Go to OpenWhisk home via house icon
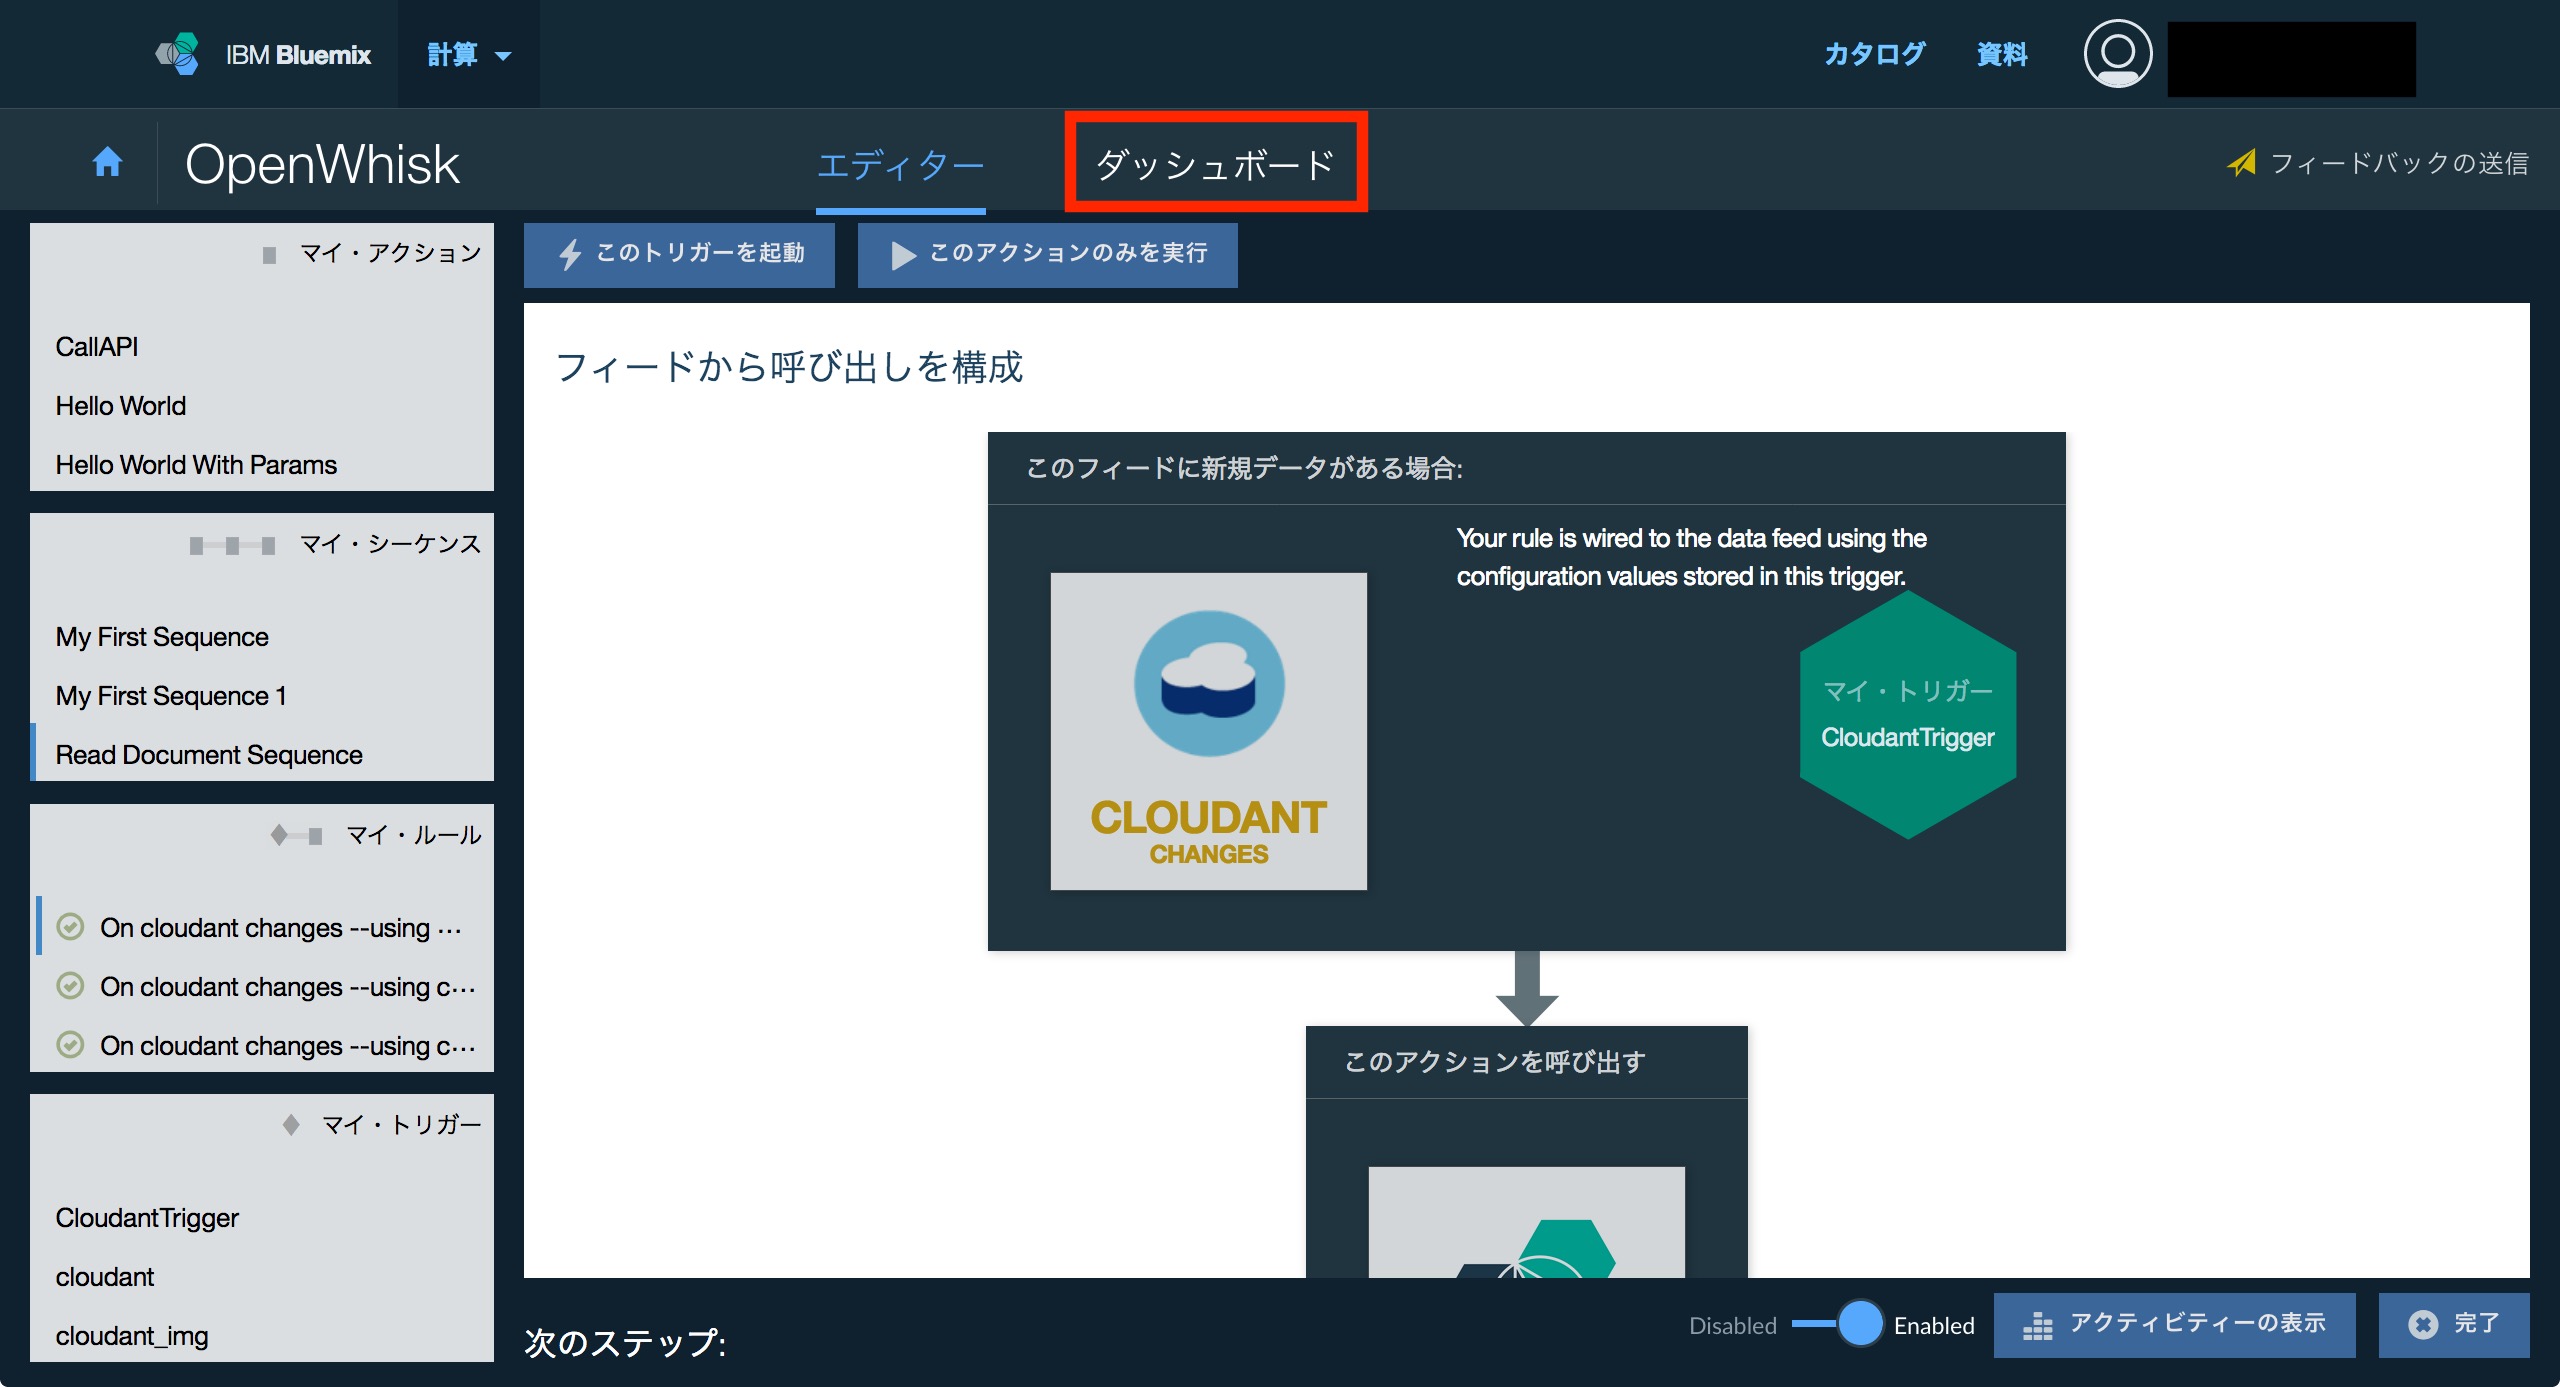The image size is (2560, 1387). [x=107, y=161]
